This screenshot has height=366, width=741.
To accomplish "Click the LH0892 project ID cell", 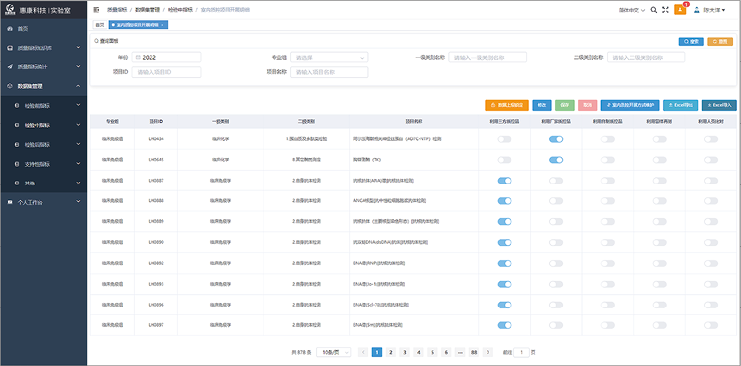I will point(156,262).
